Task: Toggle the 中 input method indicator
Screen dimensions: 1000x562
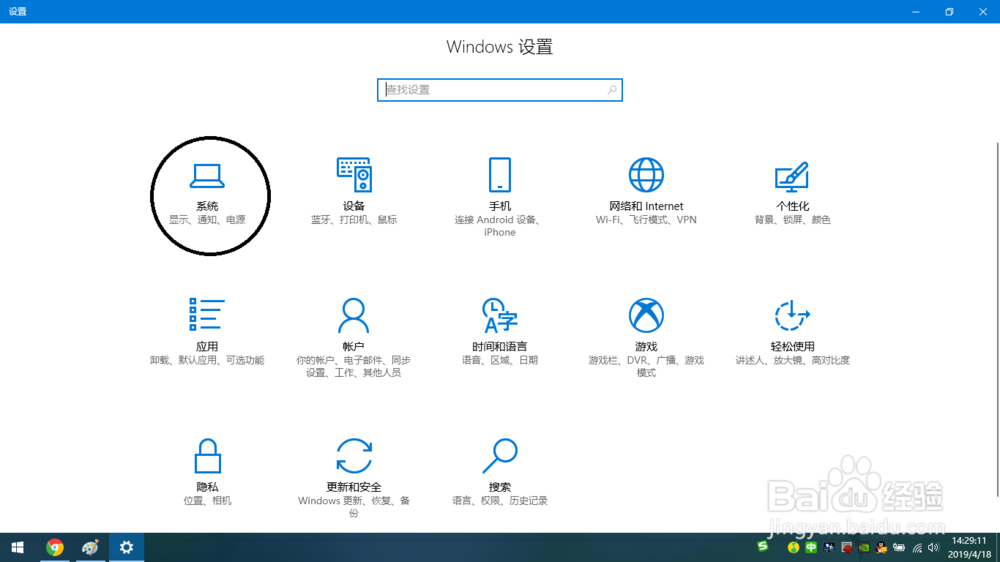Action: [x=811, y=547]
